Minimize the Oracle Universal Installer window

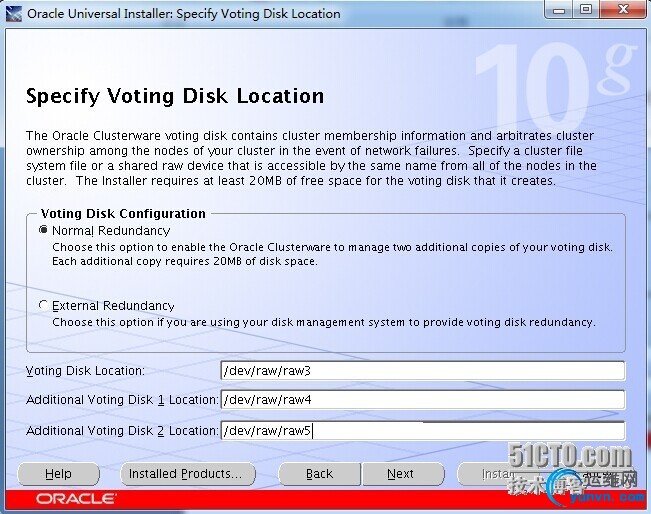559,10
